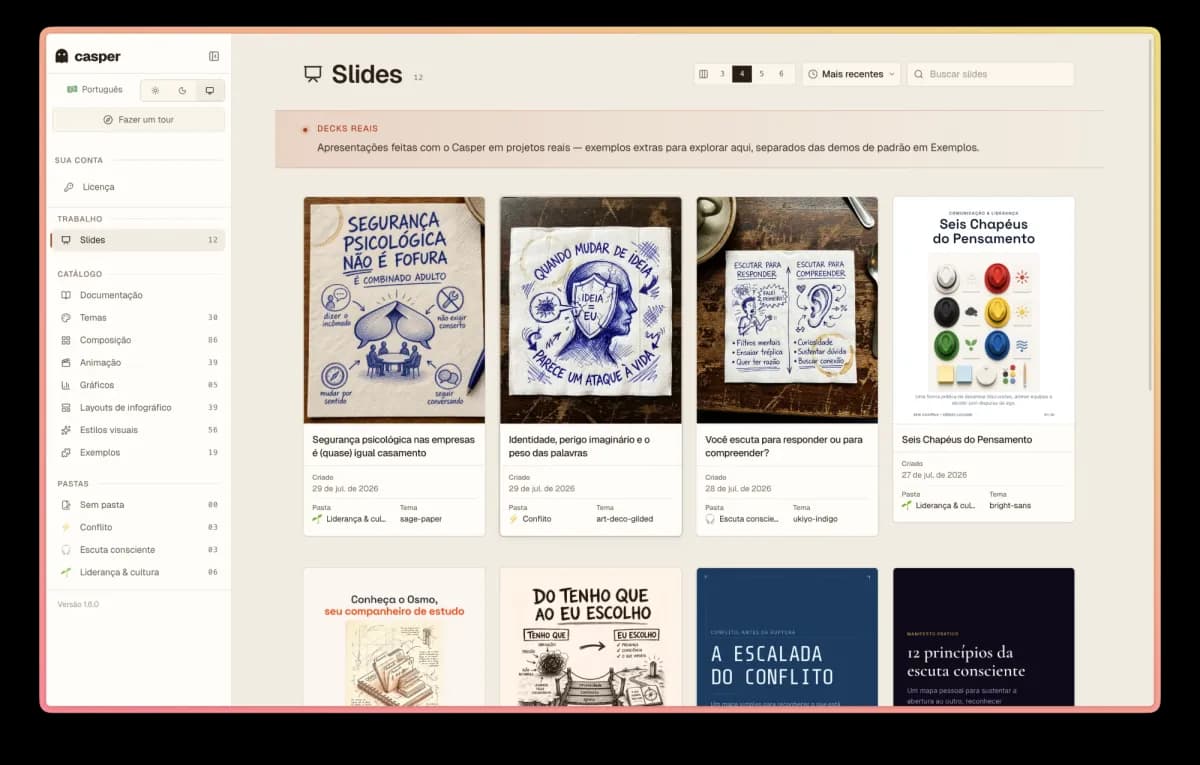Screen dimensions: 1200x765
Task: Open Gráficos in the sidebar
Action: (138, 385)
